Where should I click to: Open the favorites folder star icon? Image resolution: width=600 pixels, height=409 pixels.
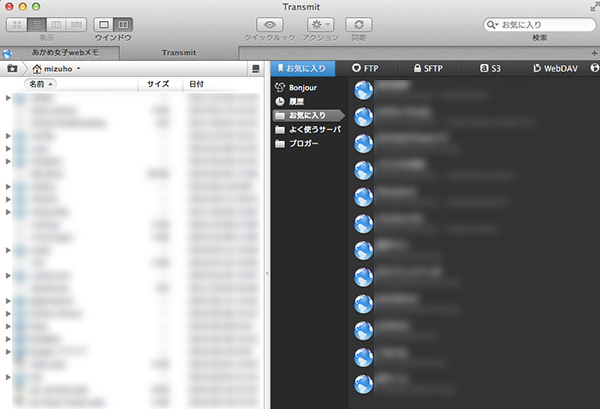(12, 69)
